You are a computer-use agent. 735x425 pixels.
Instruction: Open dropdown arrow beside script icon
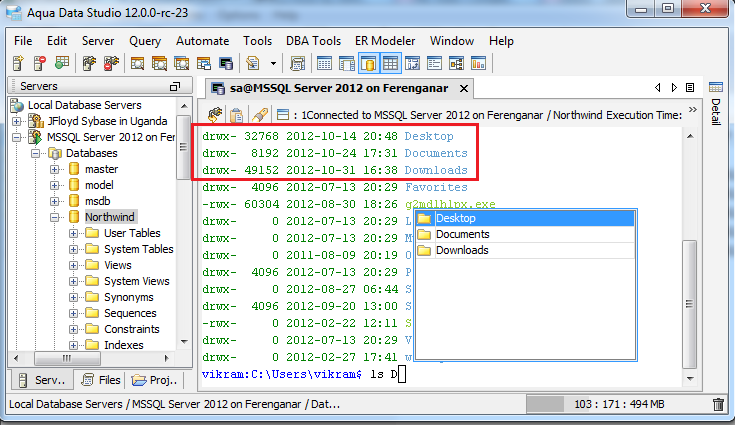pos(273,64)
